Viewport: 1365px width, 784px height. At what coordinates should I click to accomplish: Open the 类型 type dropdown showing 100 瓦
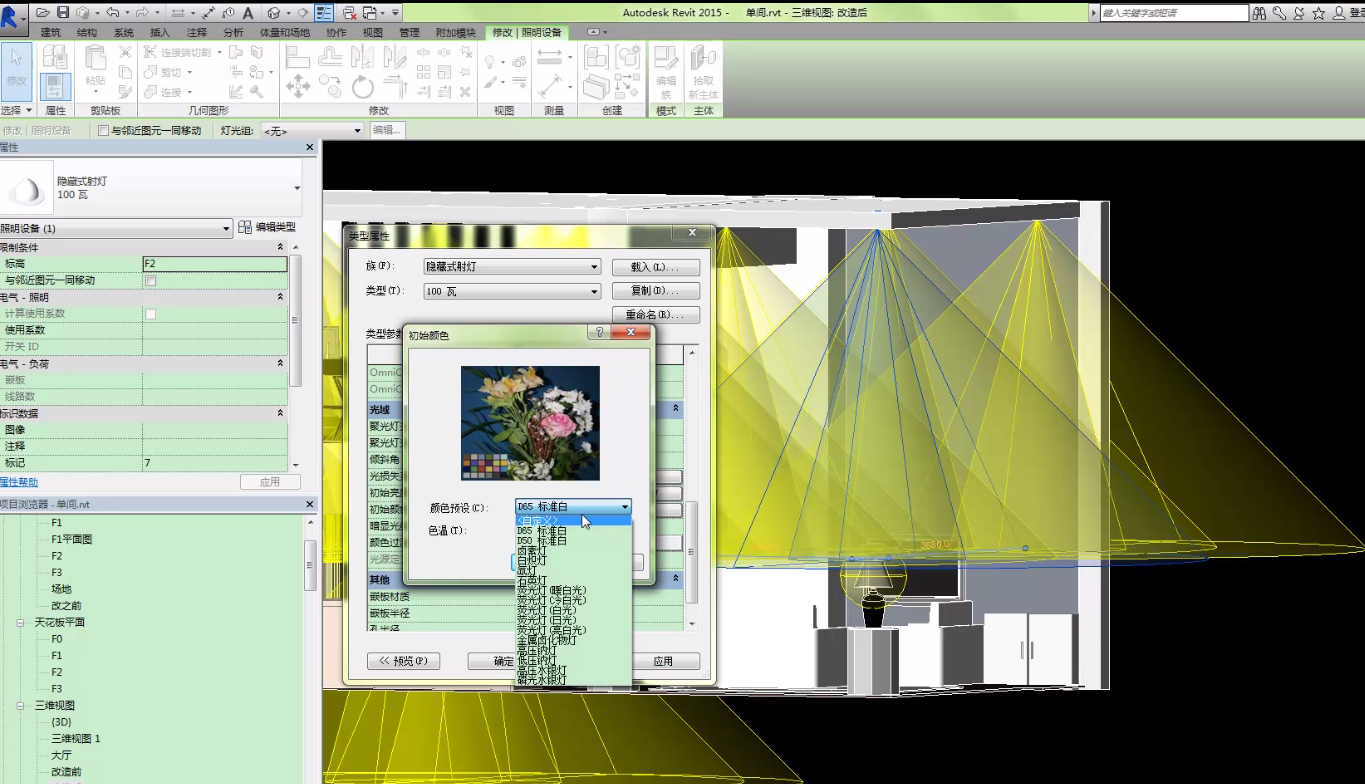(512, 291)
